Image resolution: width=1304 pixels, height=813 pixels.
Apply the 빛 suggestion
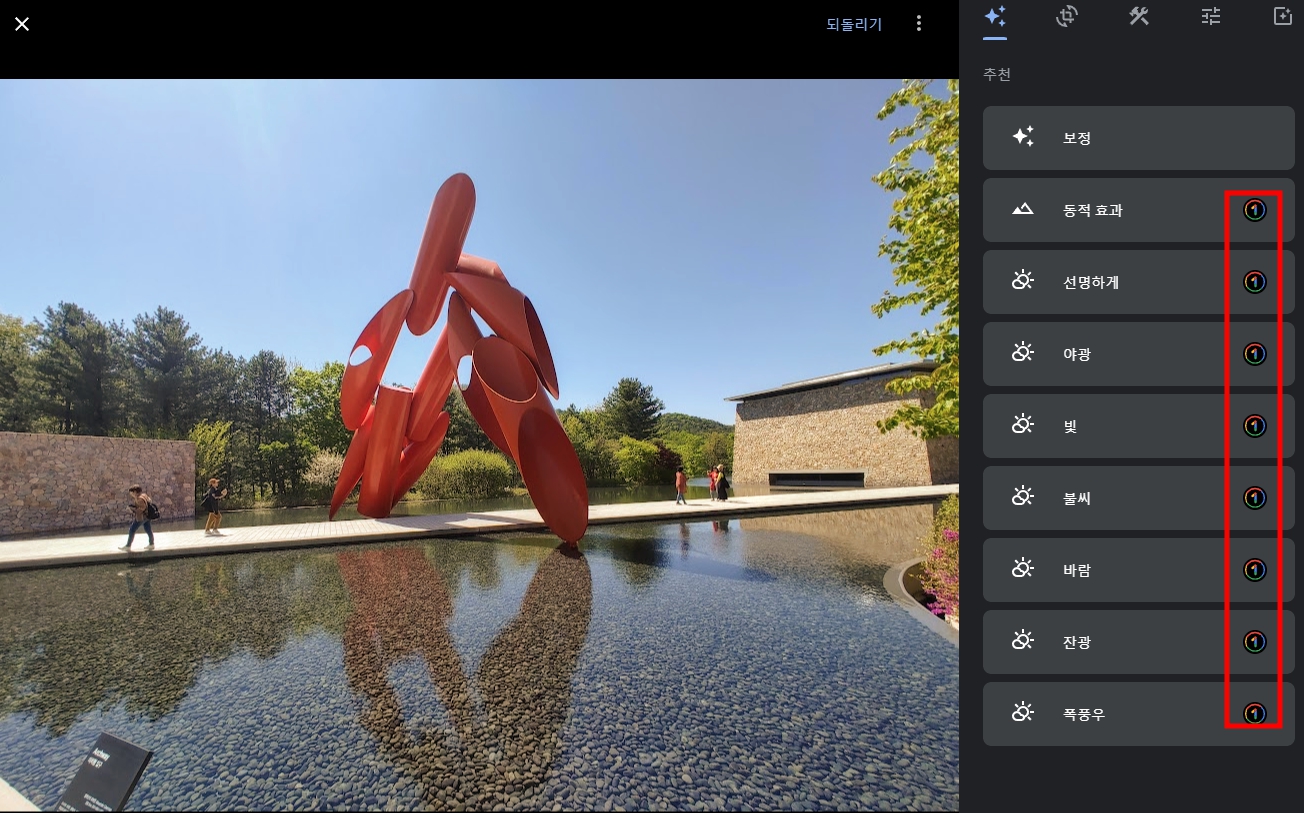pos(1139,426)
